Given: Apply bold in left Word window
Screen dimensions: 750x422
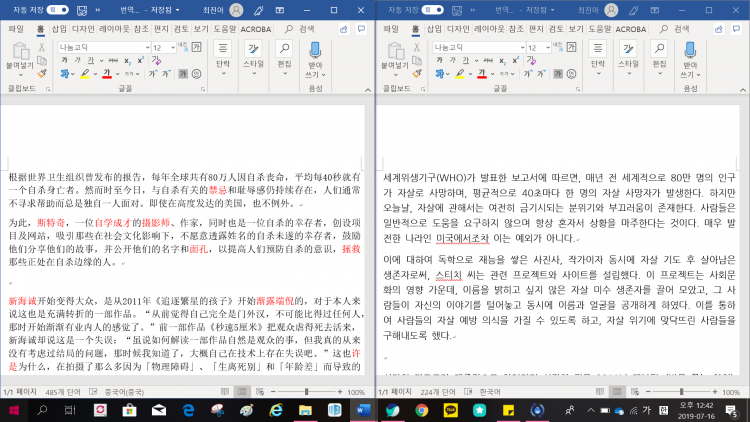Looking at the screenshot, I should [x=65, y=60].
